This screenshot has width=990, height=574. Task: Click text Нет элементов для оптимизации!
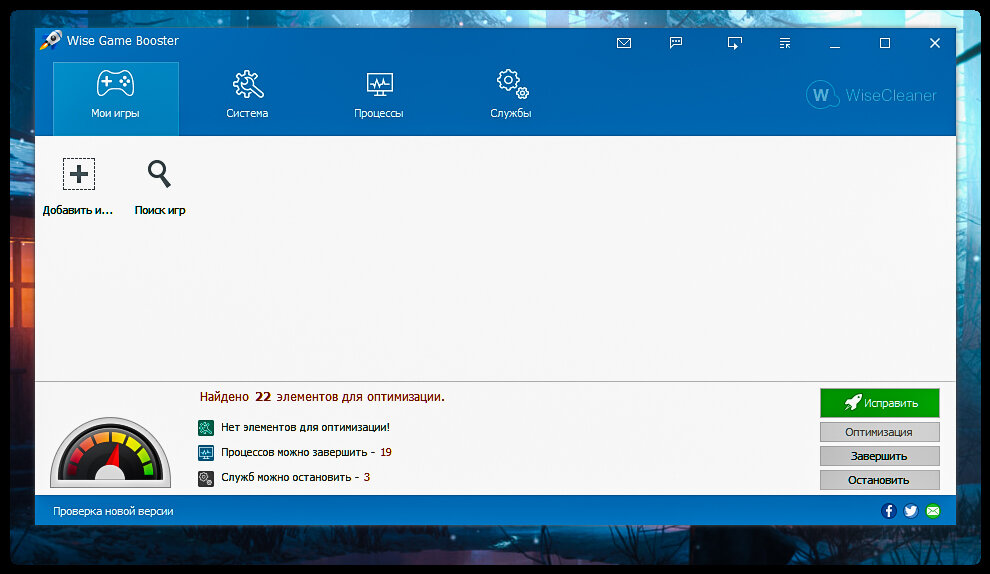pos(306,428)
